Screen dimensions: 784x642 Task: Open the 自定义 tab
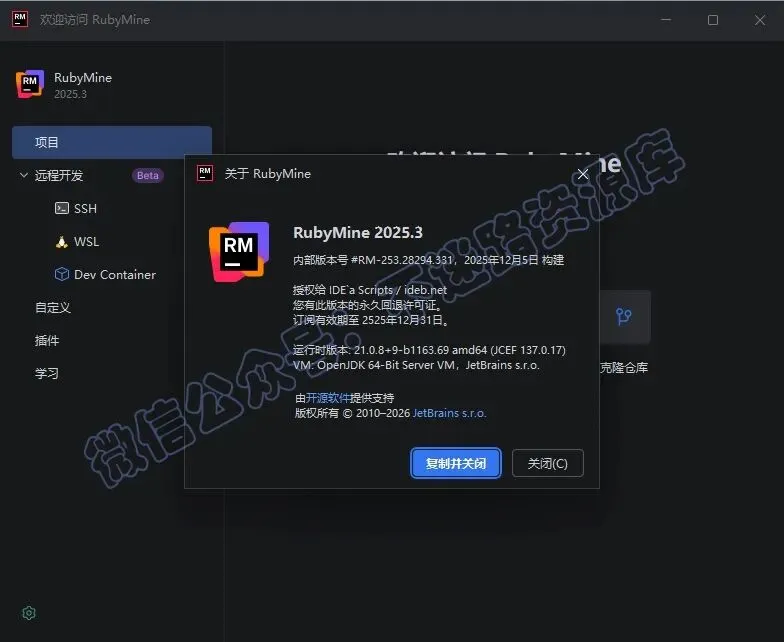[x=52, y=308]
